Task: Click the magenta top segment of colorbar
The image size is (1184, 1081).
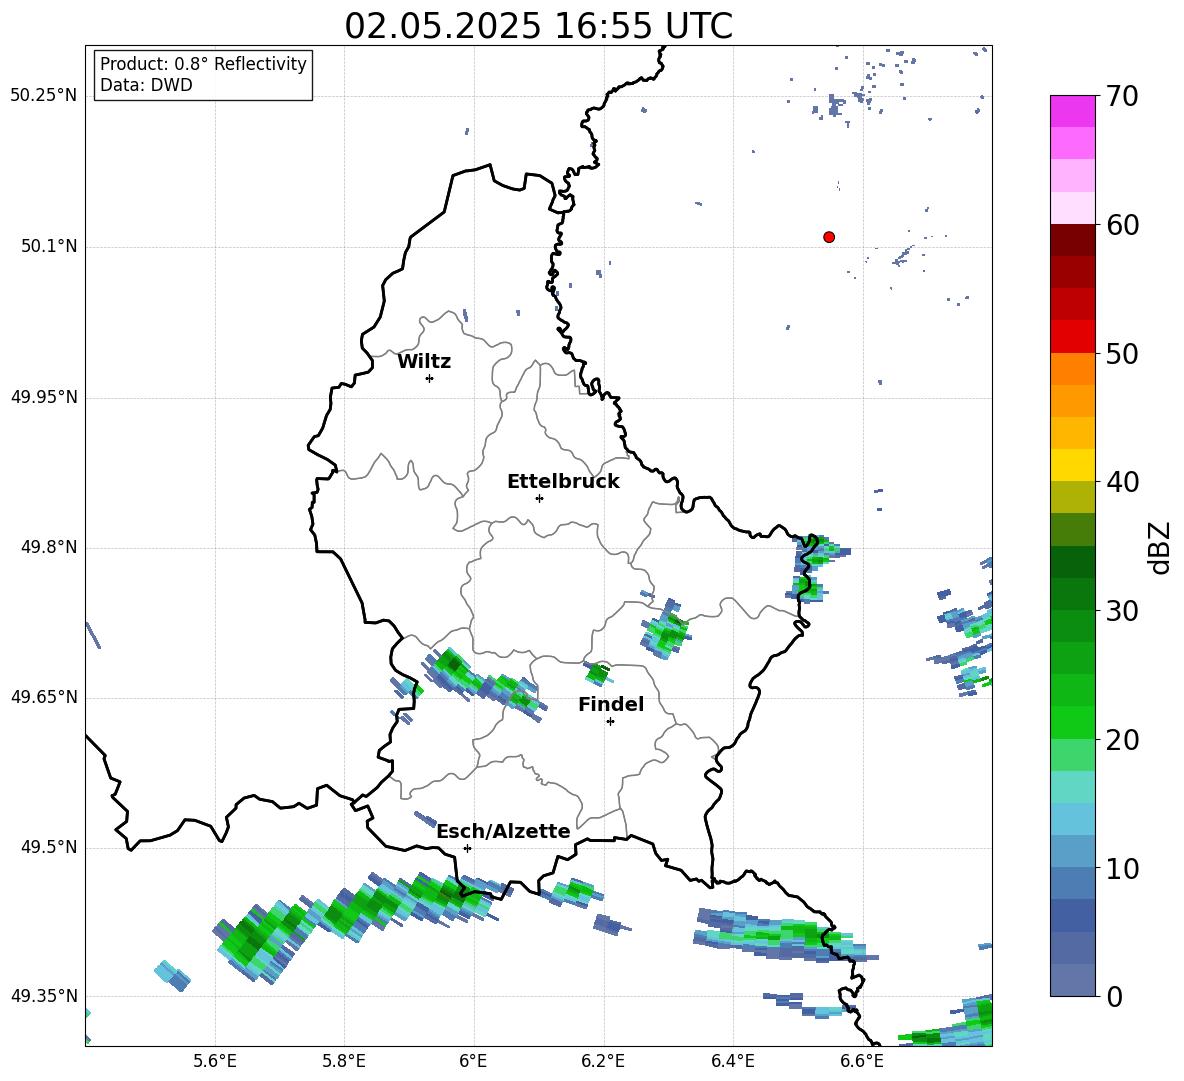Action: (x=1072, y=112)
